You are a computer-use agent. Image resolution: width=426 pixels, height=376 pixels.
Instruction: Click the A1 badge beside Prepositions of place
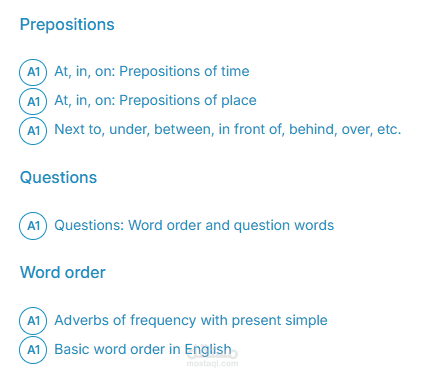33,101
